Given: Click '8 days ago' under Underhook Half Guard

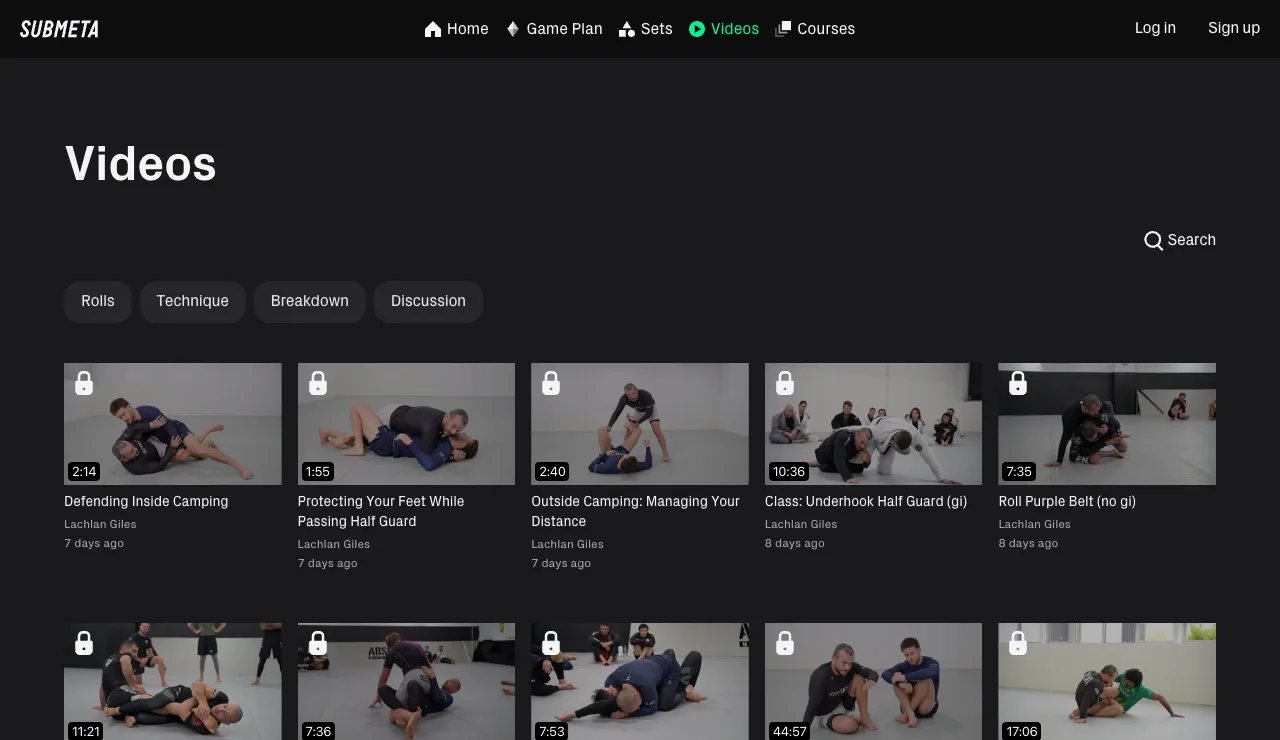Looking at the screenshot, I should coord(795,543).
